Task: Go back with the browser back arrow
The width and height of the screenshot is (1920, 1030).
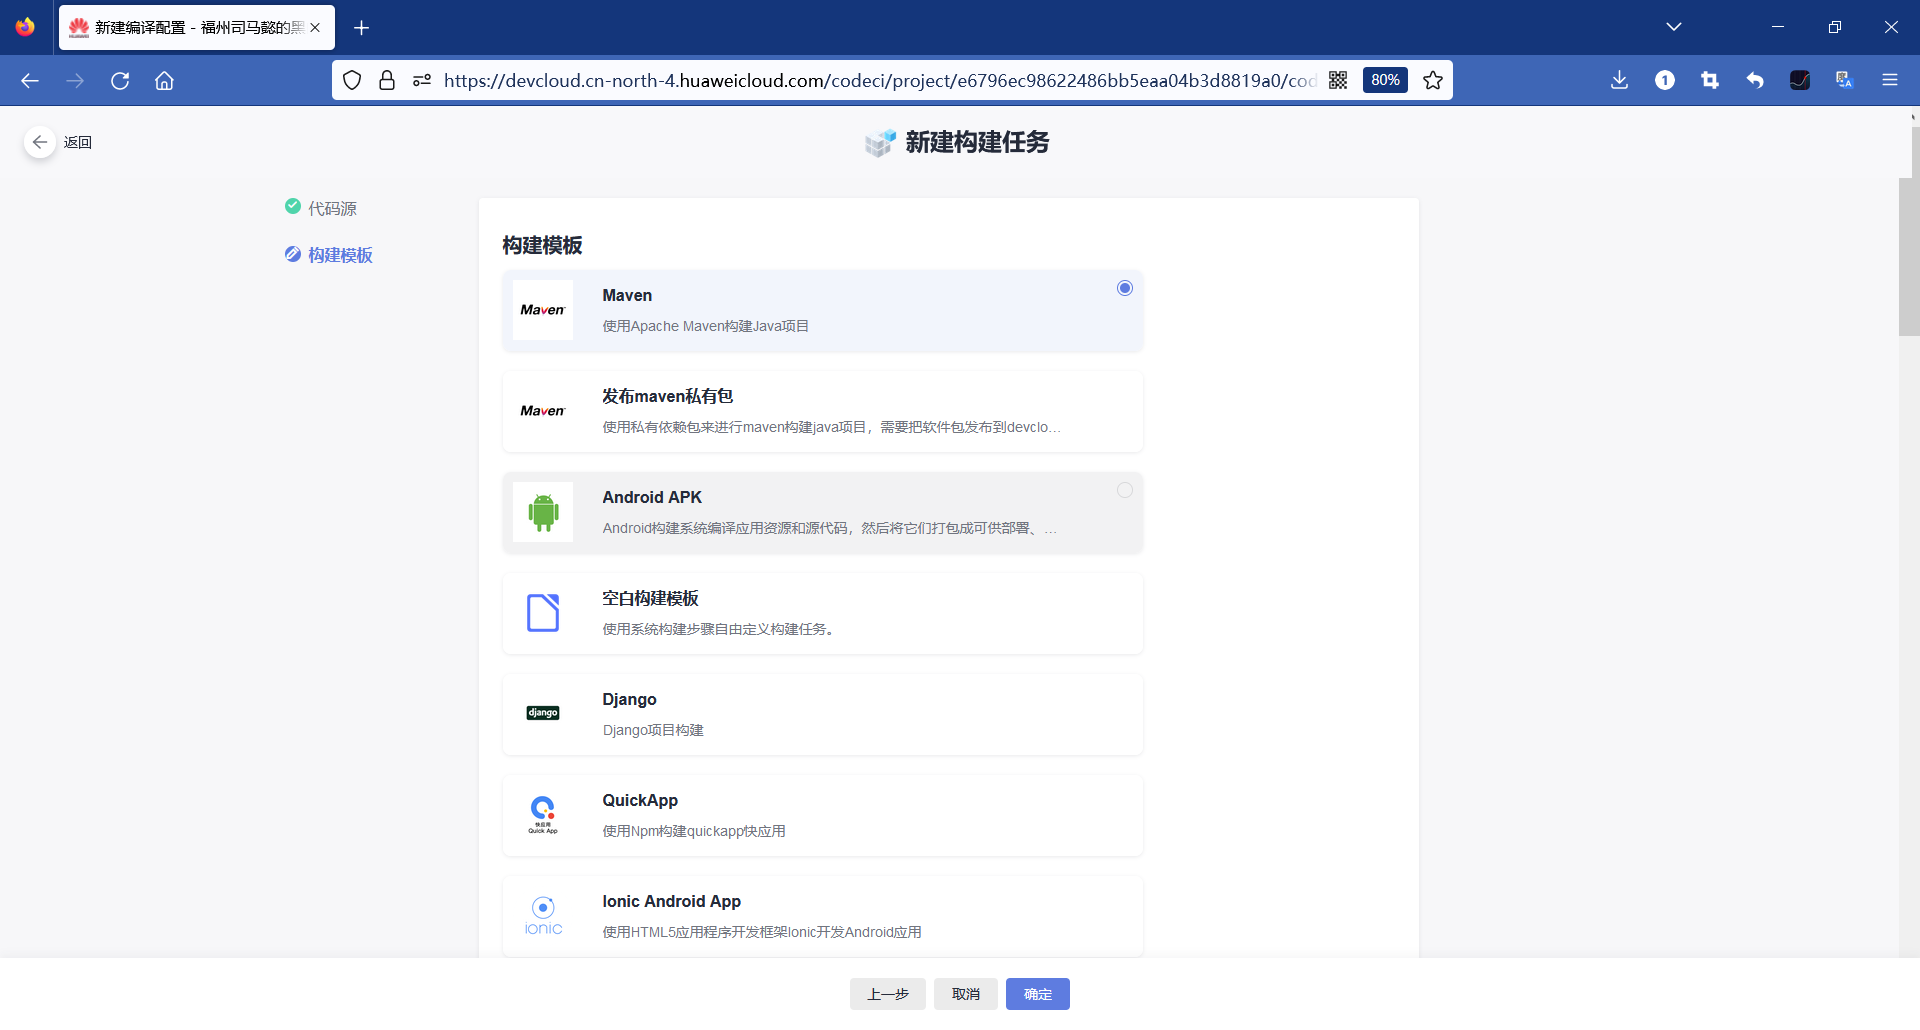Action: [x=30, y=81]
